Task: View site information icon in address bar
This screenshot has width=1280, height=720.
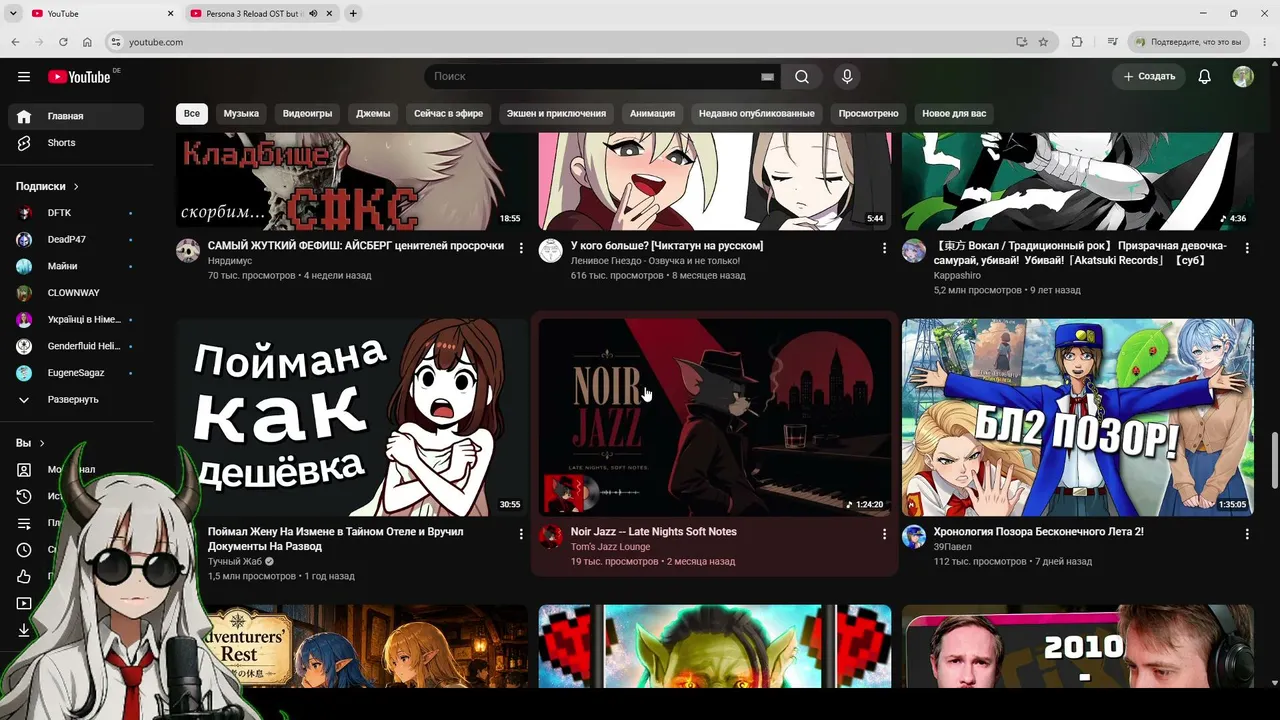Action: pos(116,42)
